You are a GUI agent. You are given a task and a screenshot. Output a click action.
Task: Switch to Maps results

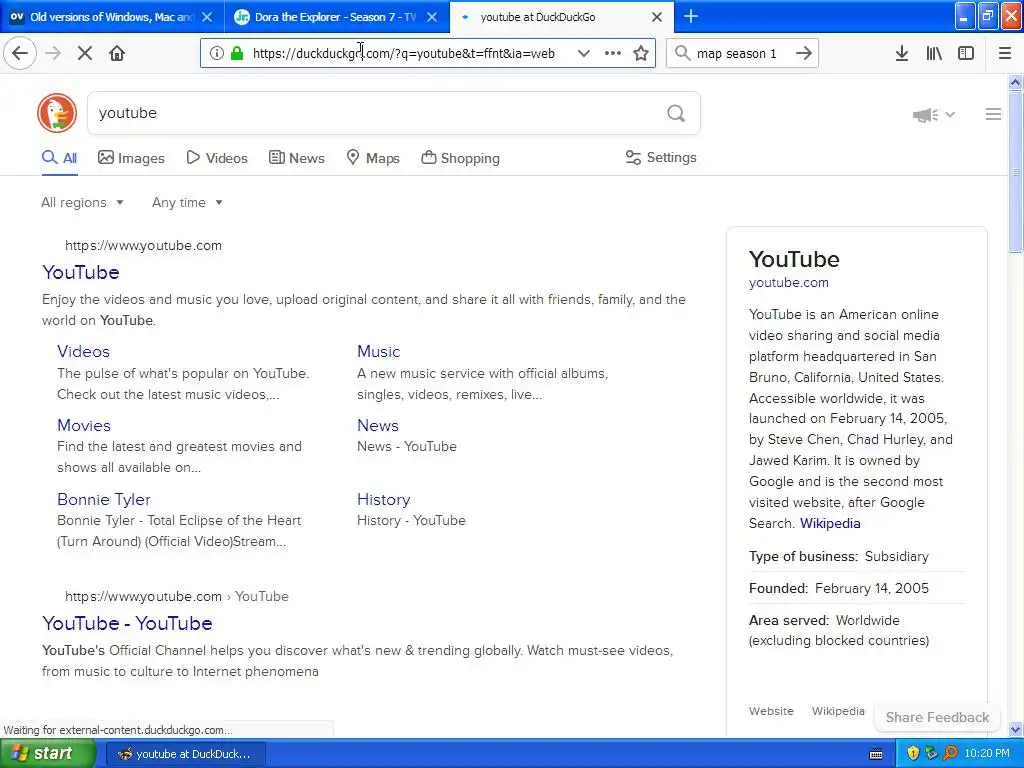[x=373, y=158]
